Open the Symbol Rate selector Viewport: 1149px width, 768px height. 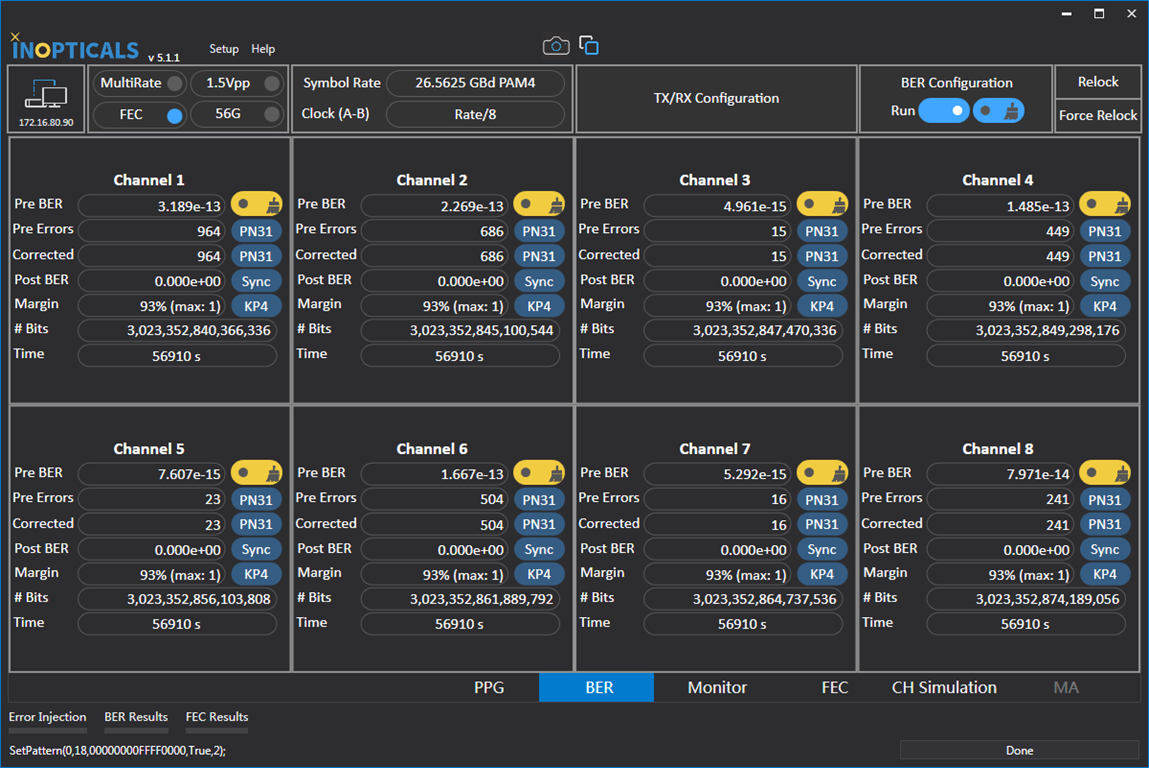475,84
